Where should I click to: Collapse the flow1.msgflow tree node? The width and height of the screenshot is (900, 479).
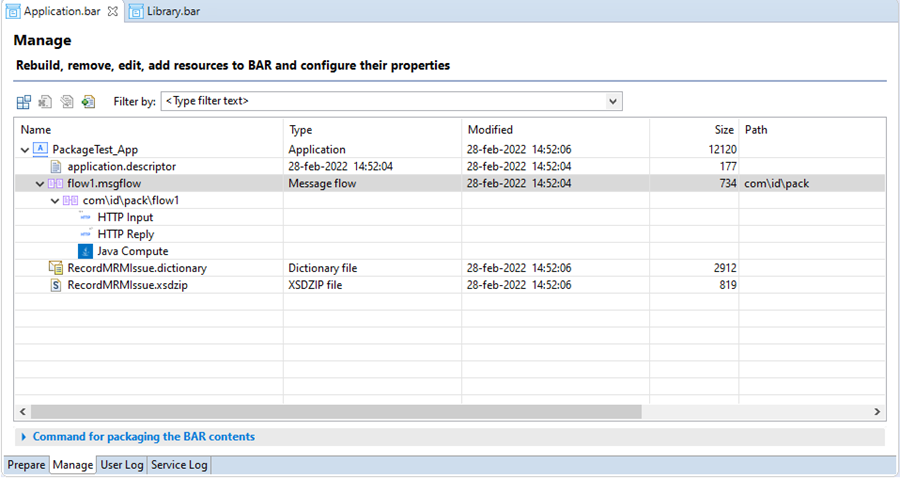[x=40, y=184]
